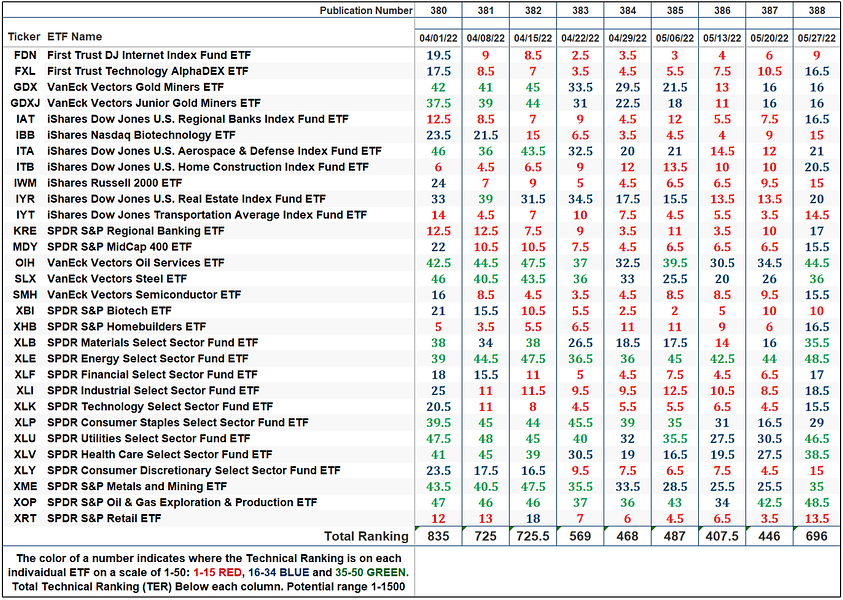This screenshot has width=843, height=600.
Task: Select 'VanEck Vectors Gold Miners ETF' name
Action: (135, 87)
